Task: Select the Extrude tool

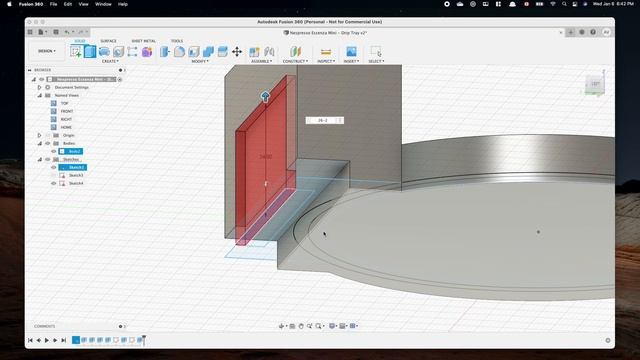Action: click(x=90, y=52)
